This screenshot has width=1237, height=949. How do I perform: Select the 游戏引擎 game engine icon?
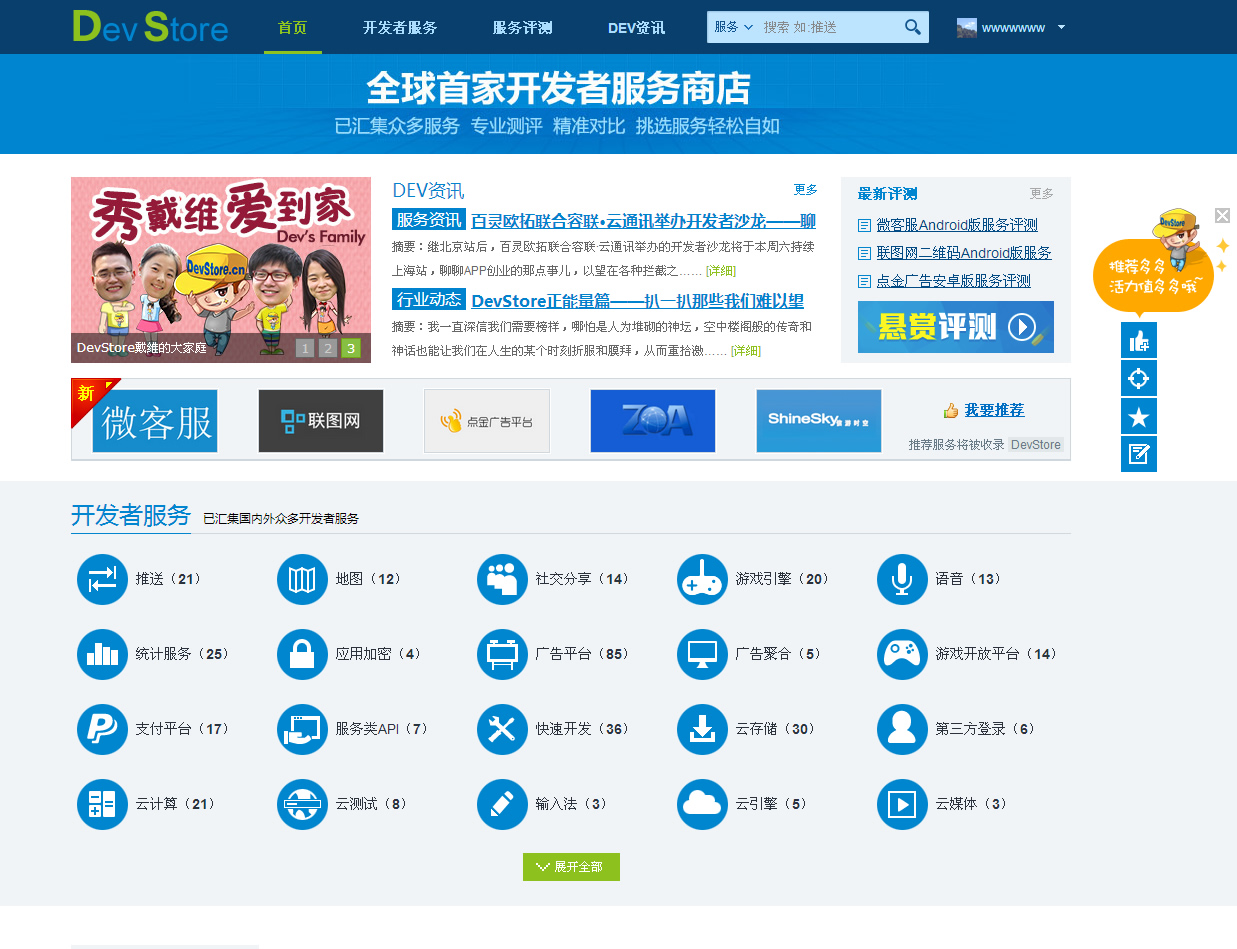click(702, 578)
